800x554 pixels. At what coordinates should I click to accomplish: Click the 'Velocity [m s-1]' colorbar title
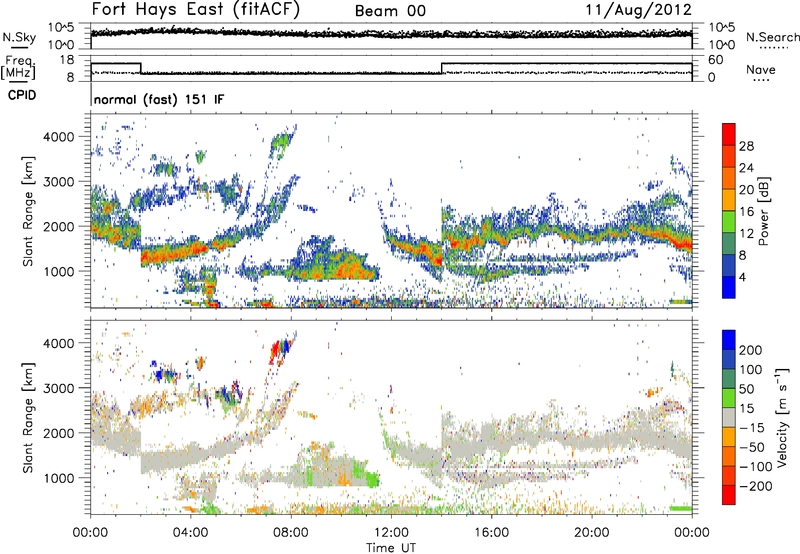781,416
